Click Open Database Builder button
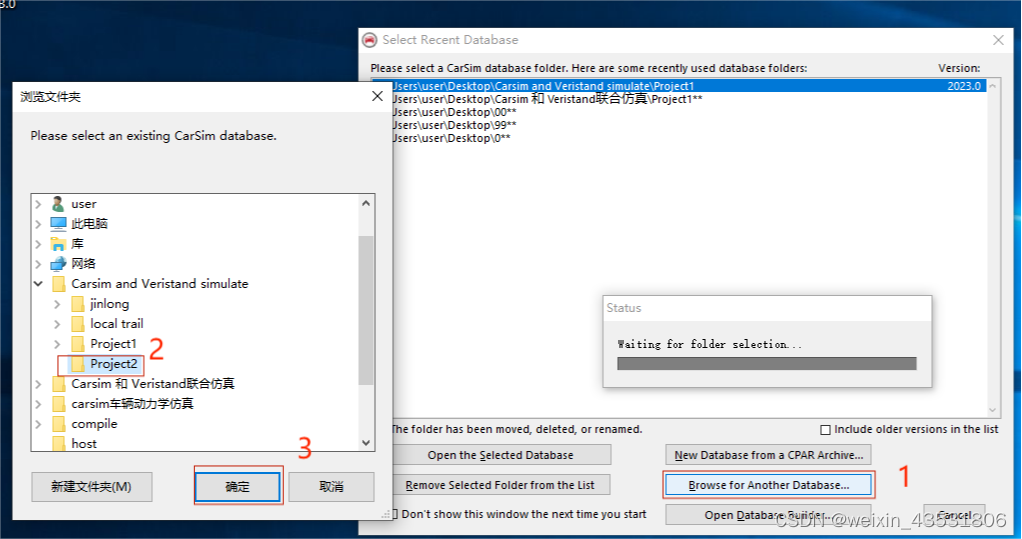 768,515
